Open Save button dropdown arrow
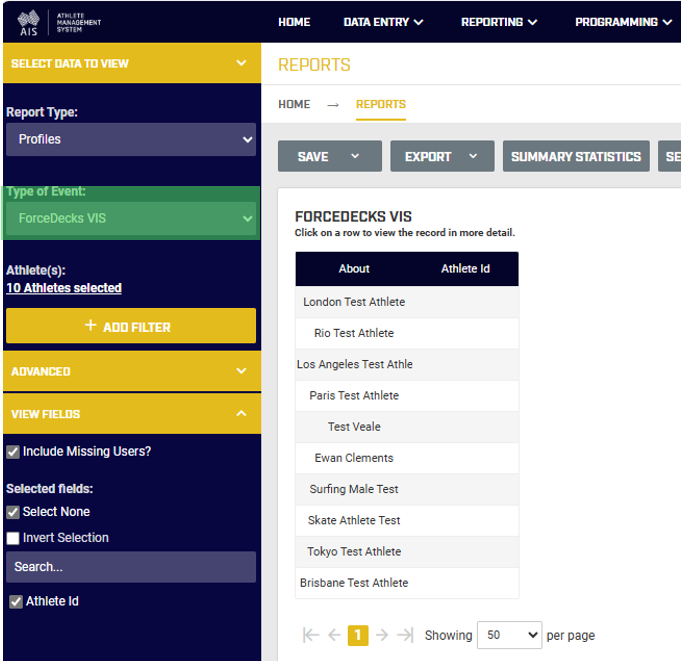Screen dimensions: 685x661 (355, 156)
